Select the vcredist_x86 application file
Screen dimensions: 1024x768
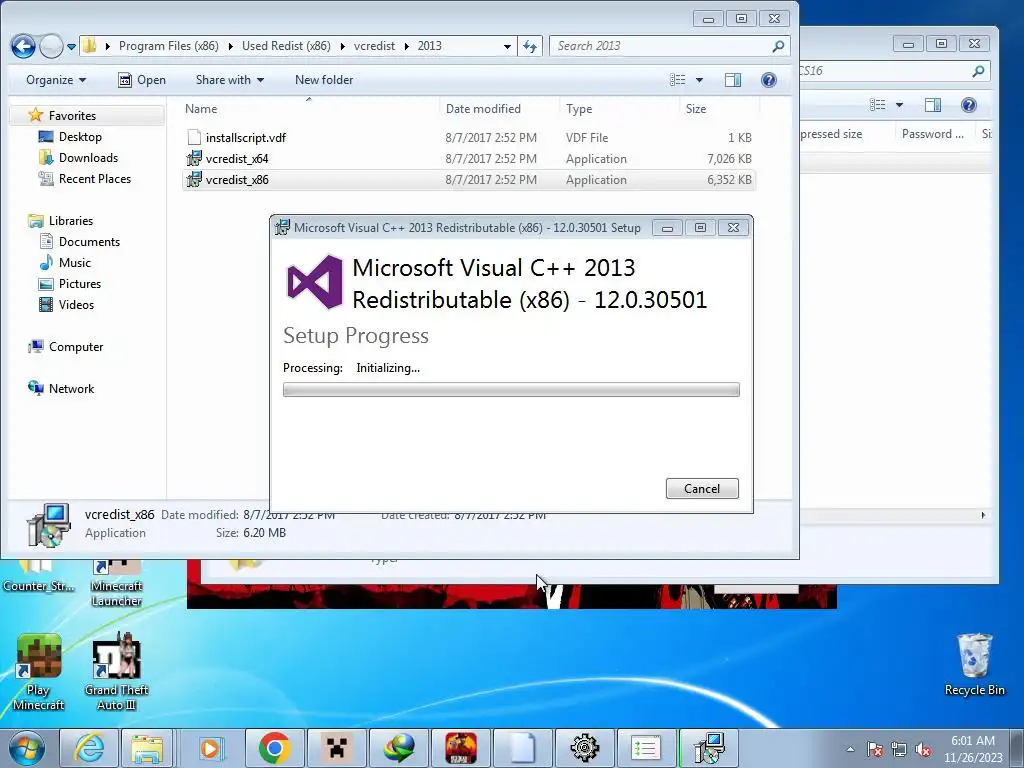tap(469, 180)
